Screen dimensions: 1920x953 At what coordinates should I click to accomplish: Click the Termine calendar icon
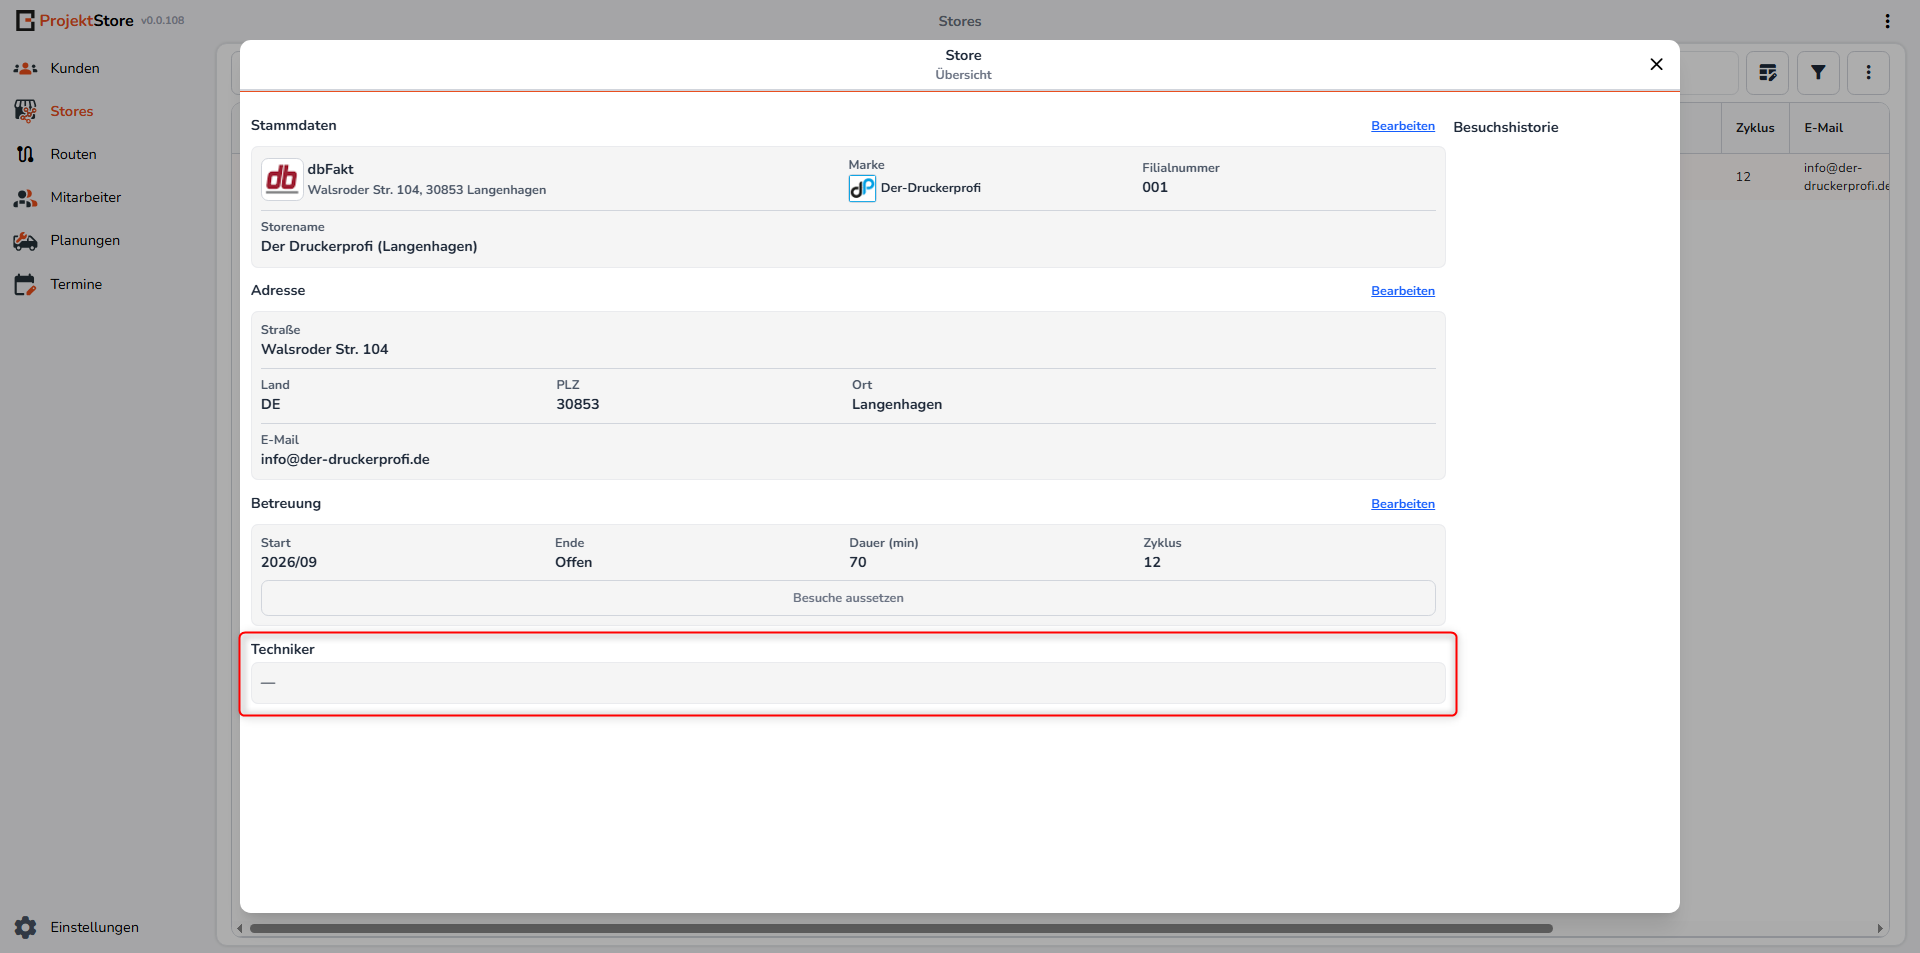pyautogui.click(x=25, y=285)
